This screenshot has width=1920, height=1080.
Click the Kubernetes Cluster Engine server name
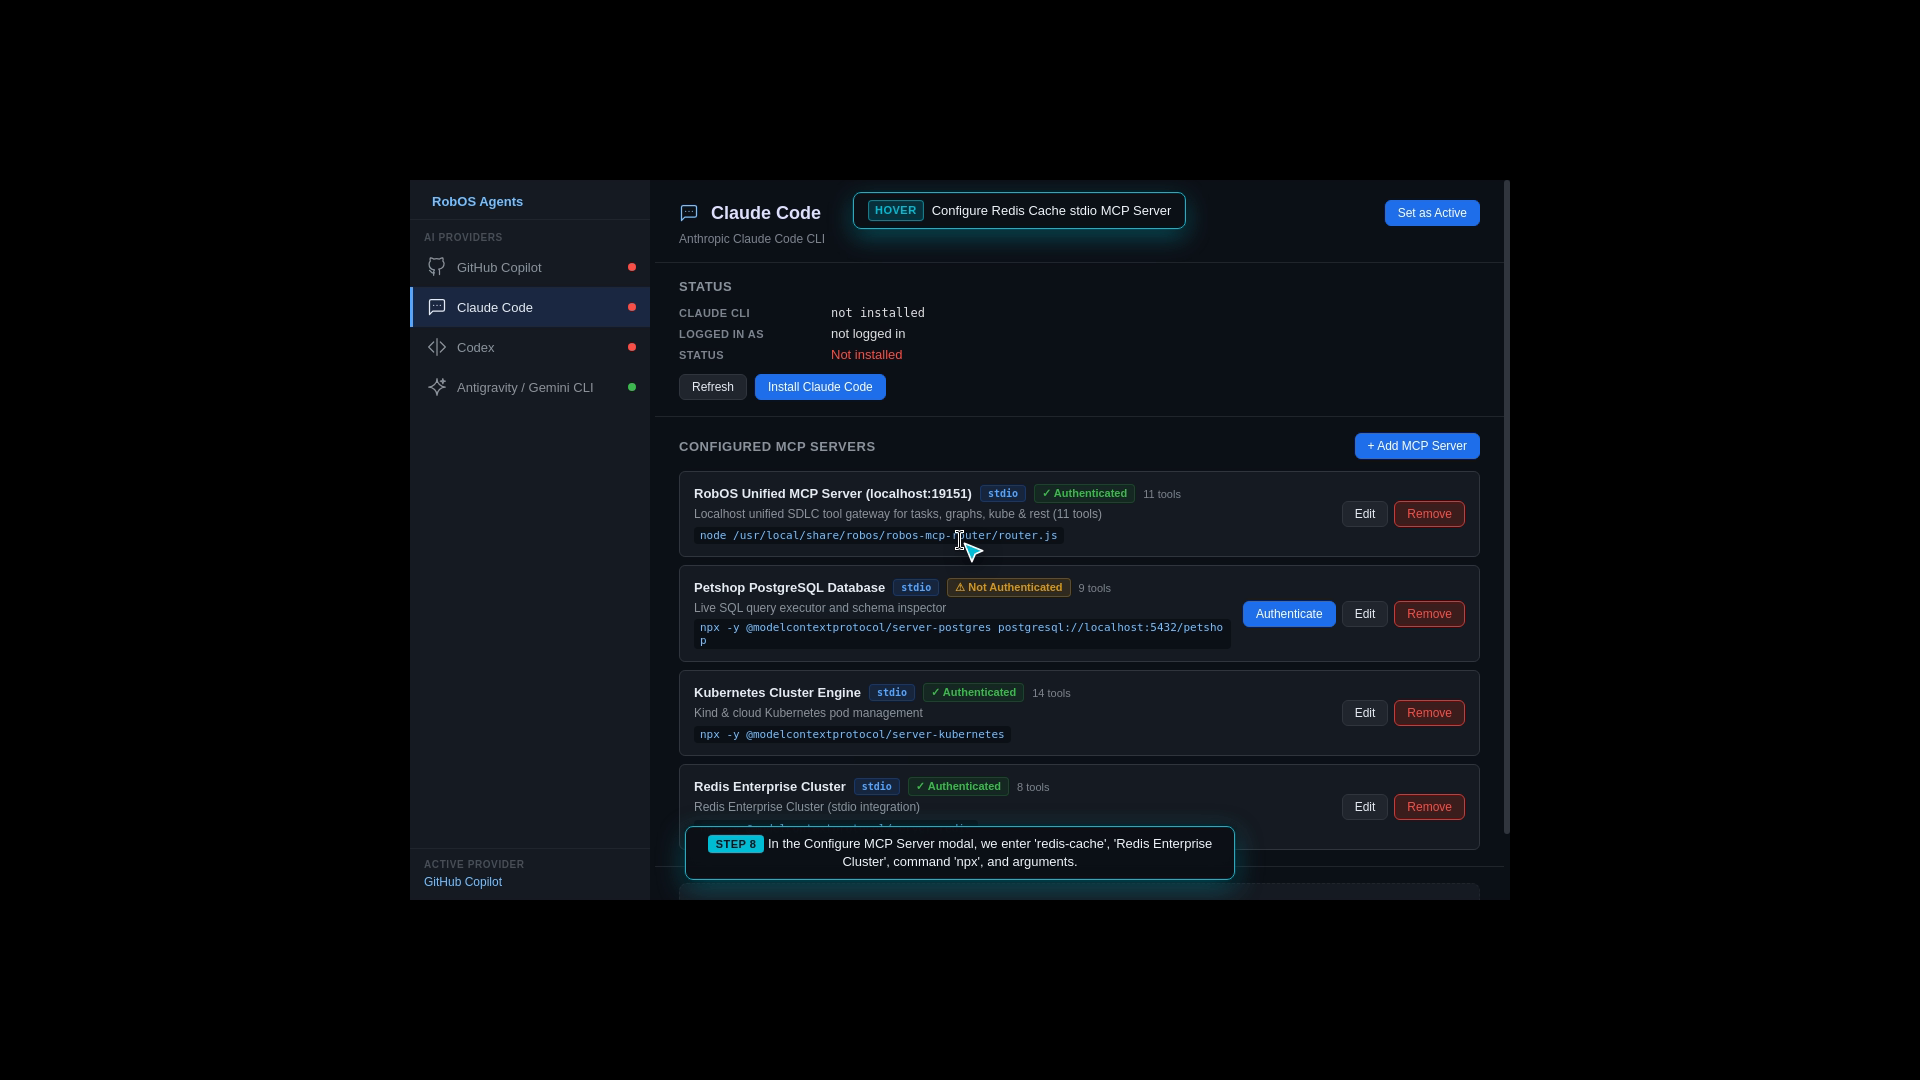(777, 693)
